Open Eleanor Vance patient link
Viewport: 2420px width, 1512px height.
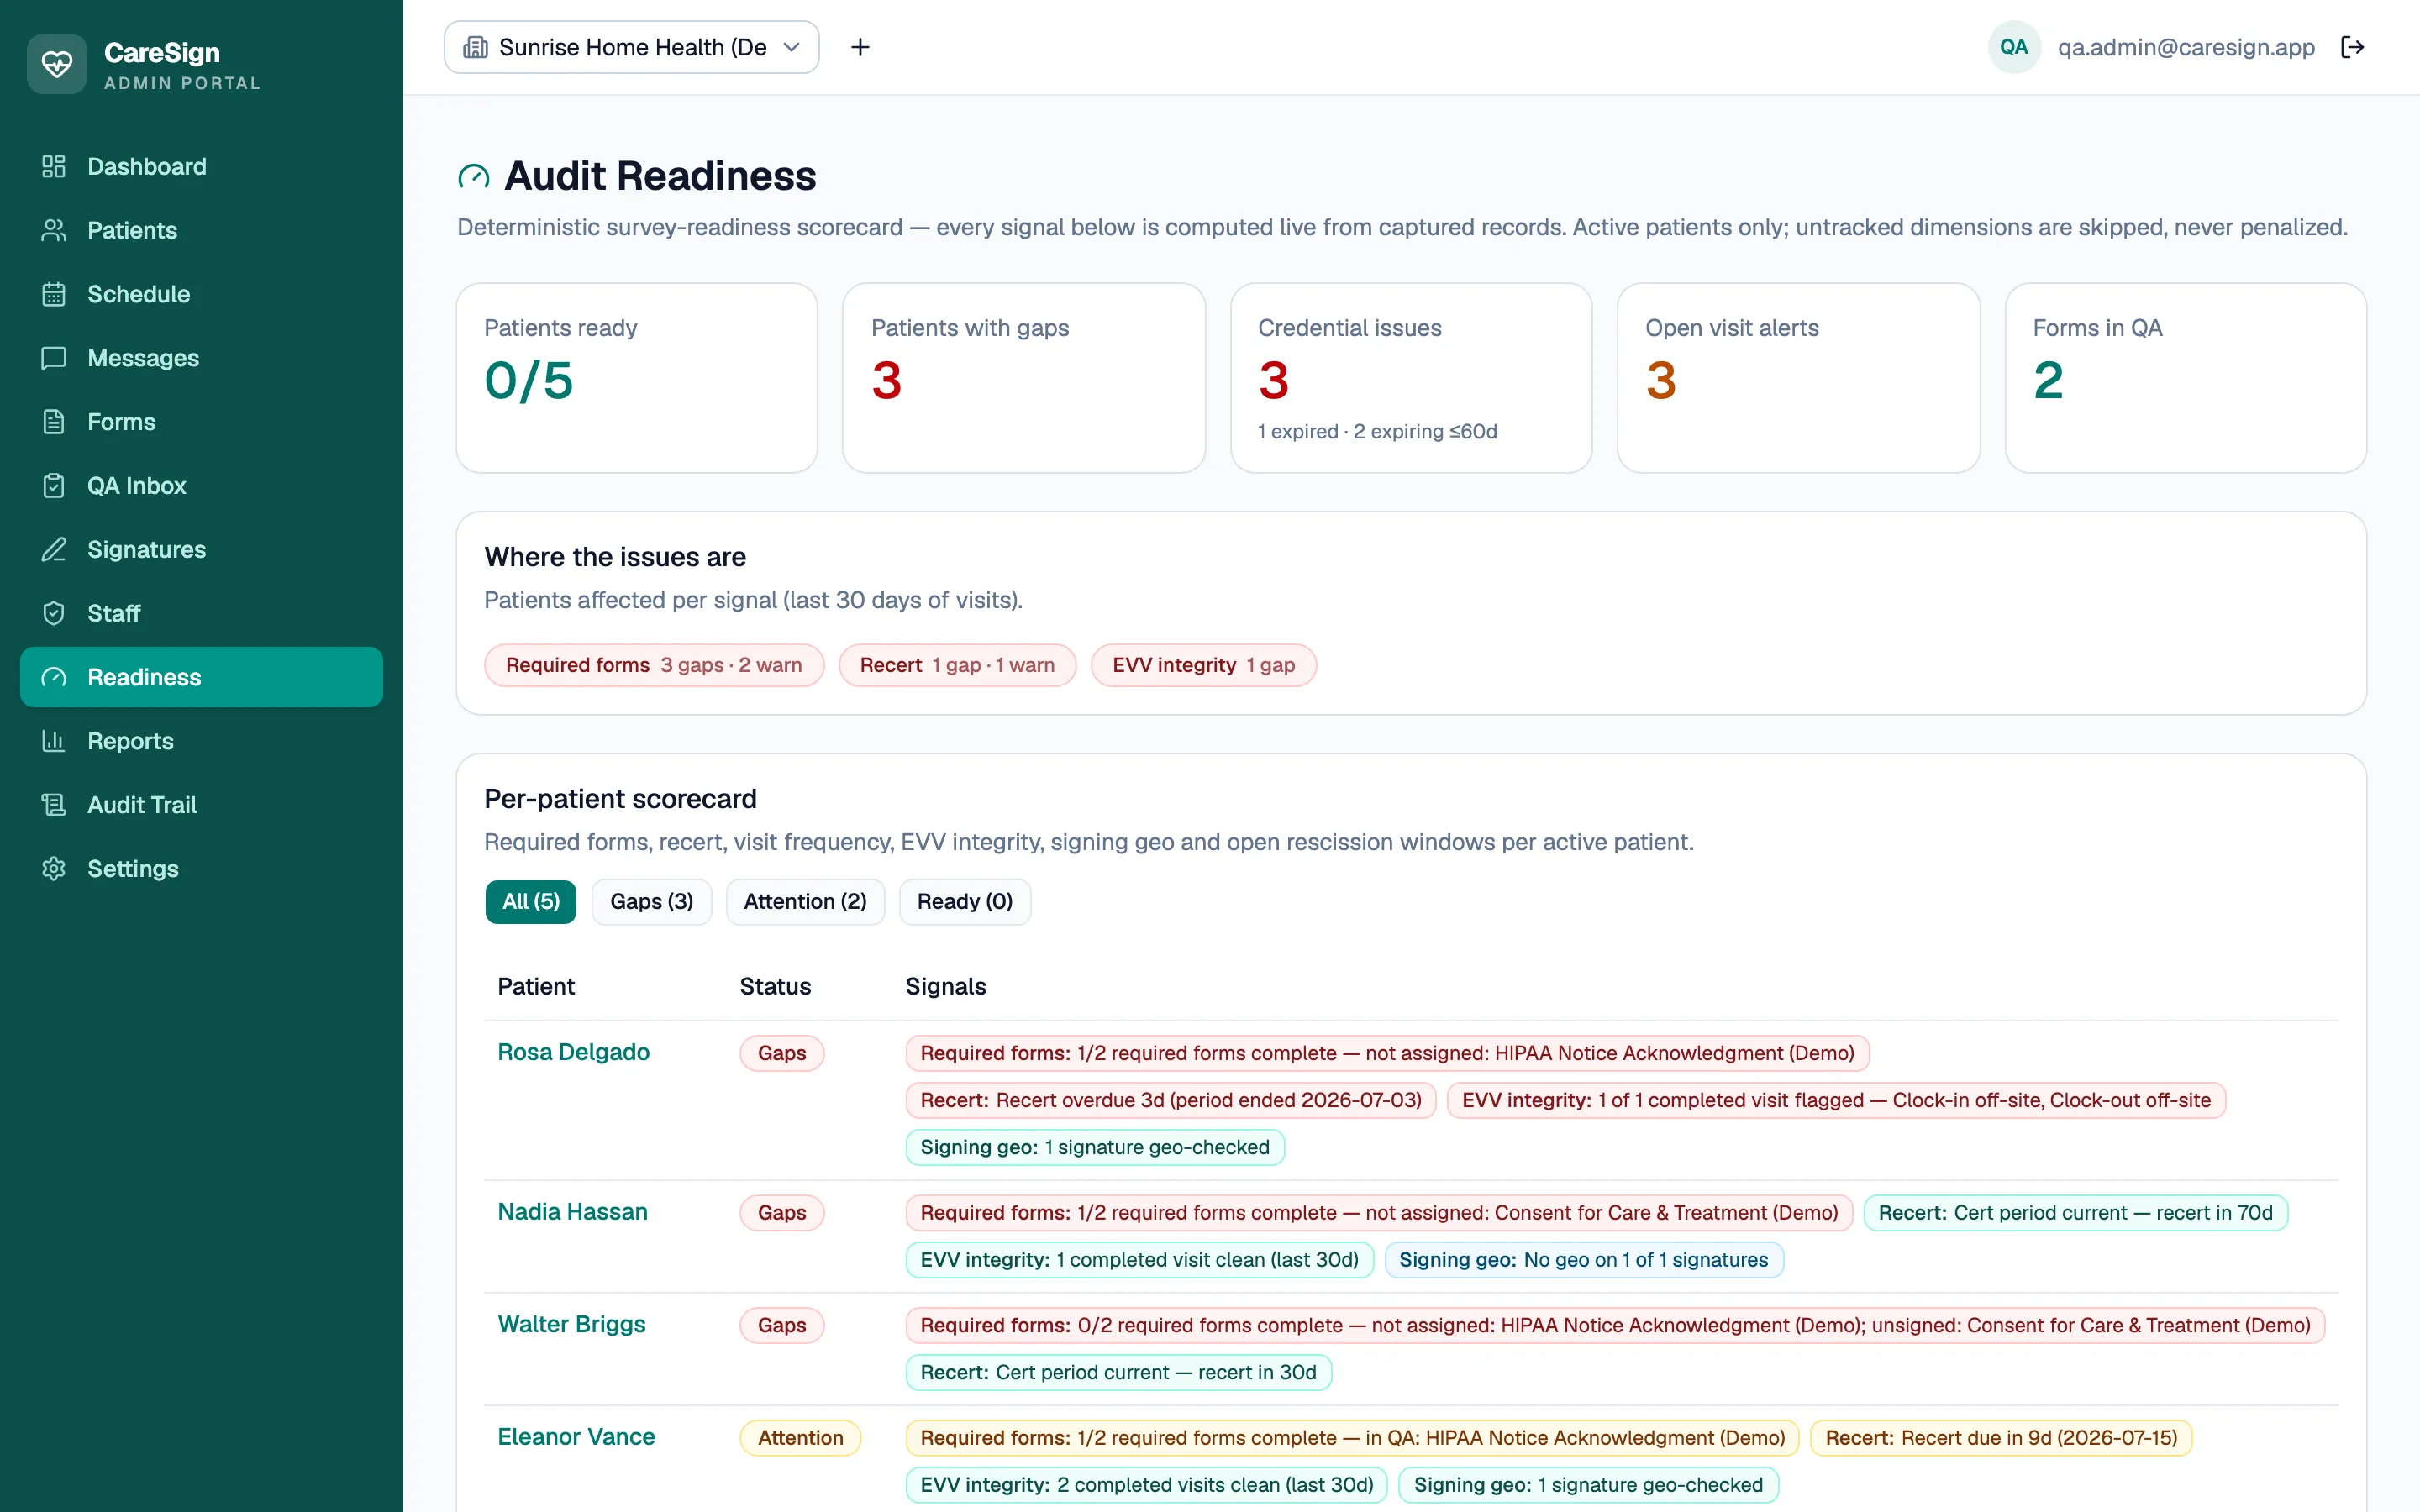[x=576, y=1437]
